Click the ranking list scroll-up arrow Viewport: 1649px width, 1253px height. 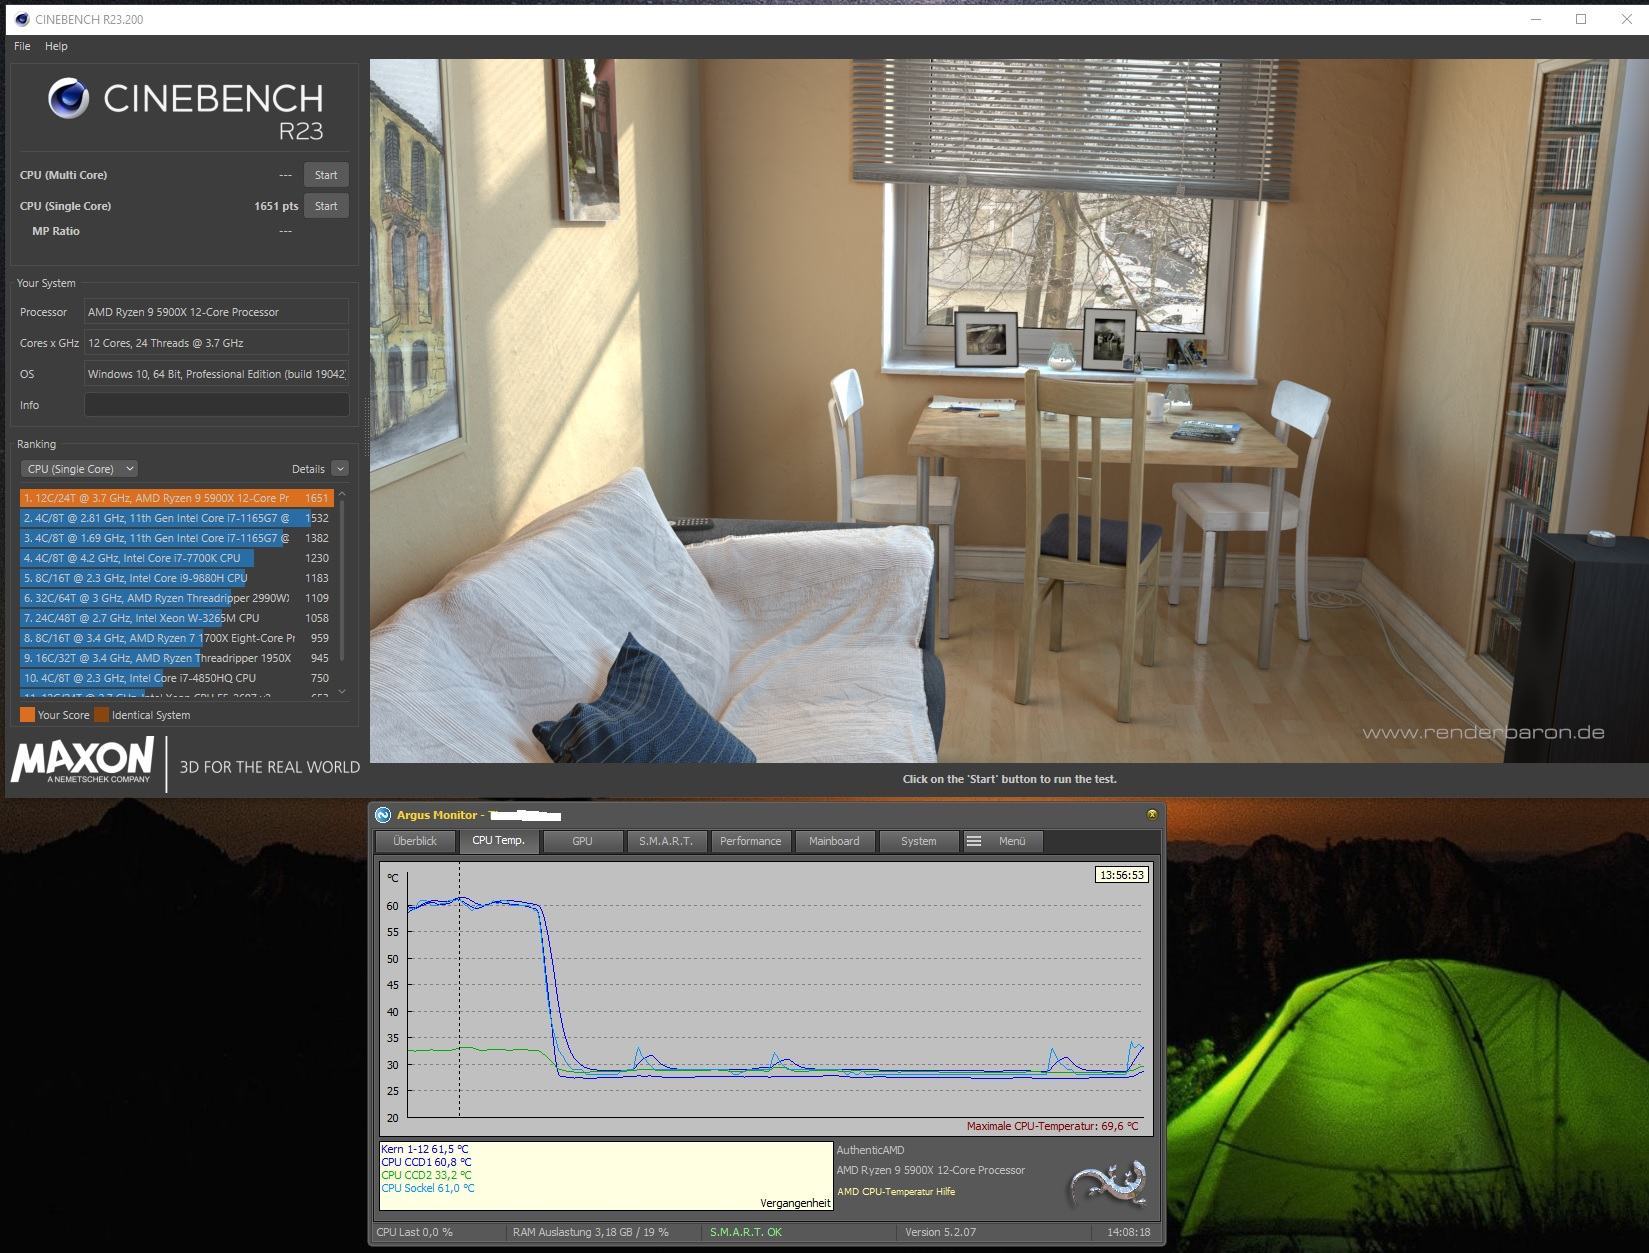point(342,494)
